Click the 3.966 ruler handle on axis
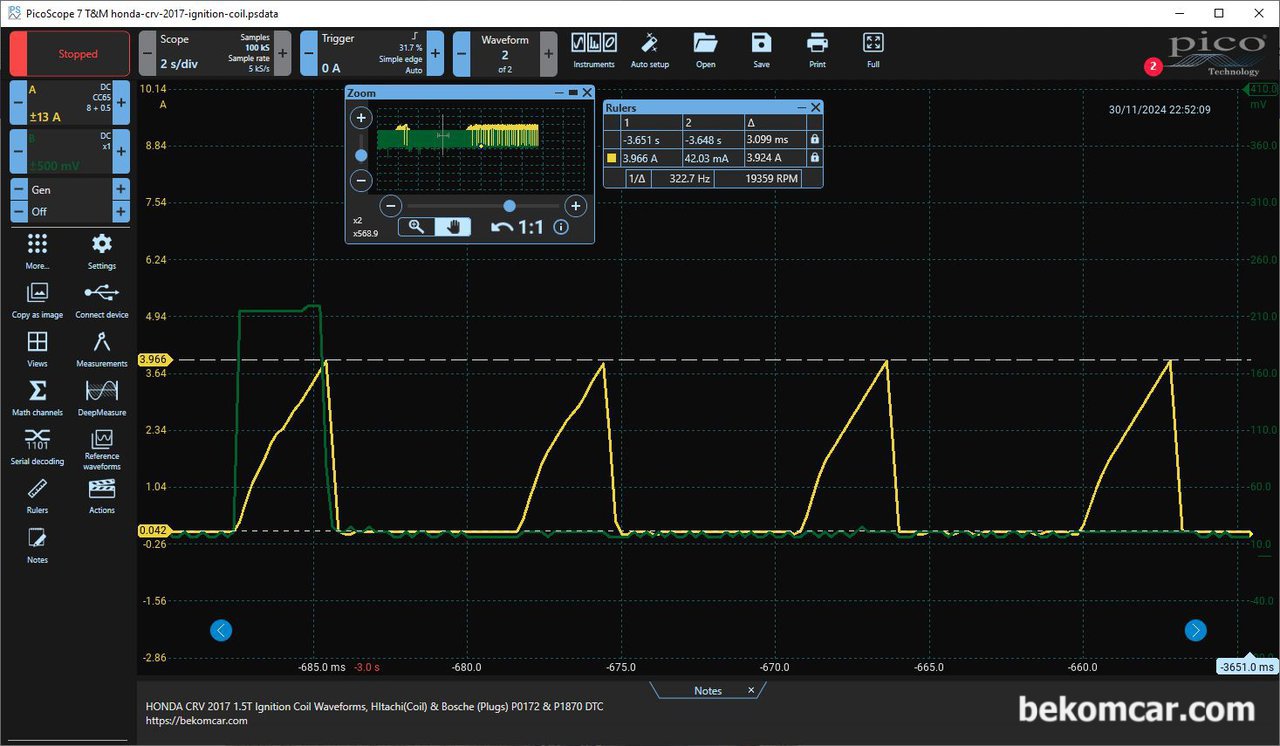 (x=154, y=359)
